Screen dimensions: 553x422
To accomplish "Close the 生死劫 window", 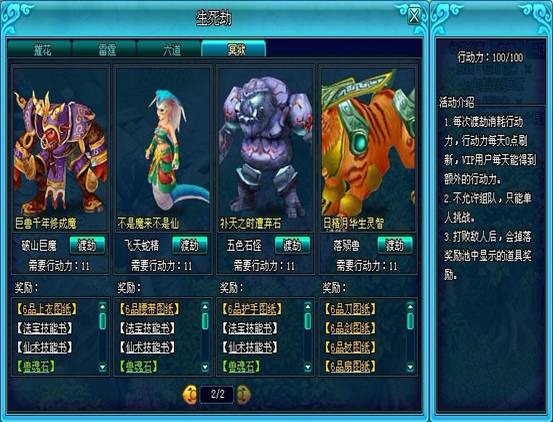I will point(414,16).
